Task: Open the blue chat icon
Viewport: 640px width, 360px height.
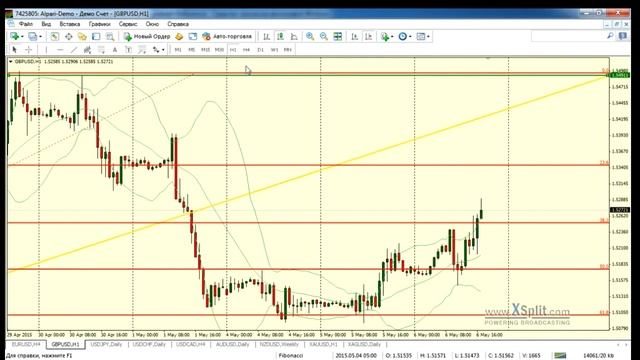Action: point(622,36)
